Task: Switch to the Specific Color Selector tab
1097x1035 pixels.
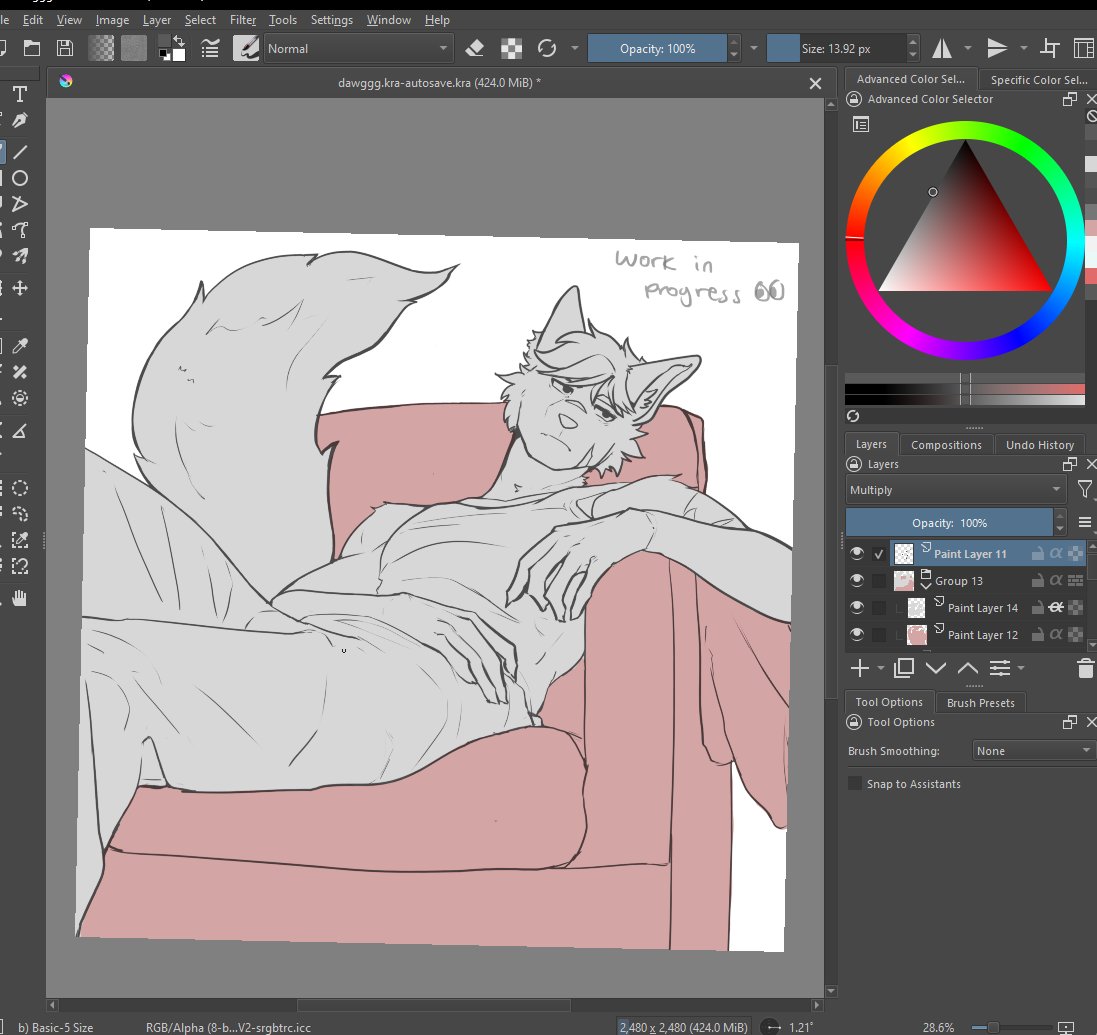Action: click(1038, 79)
